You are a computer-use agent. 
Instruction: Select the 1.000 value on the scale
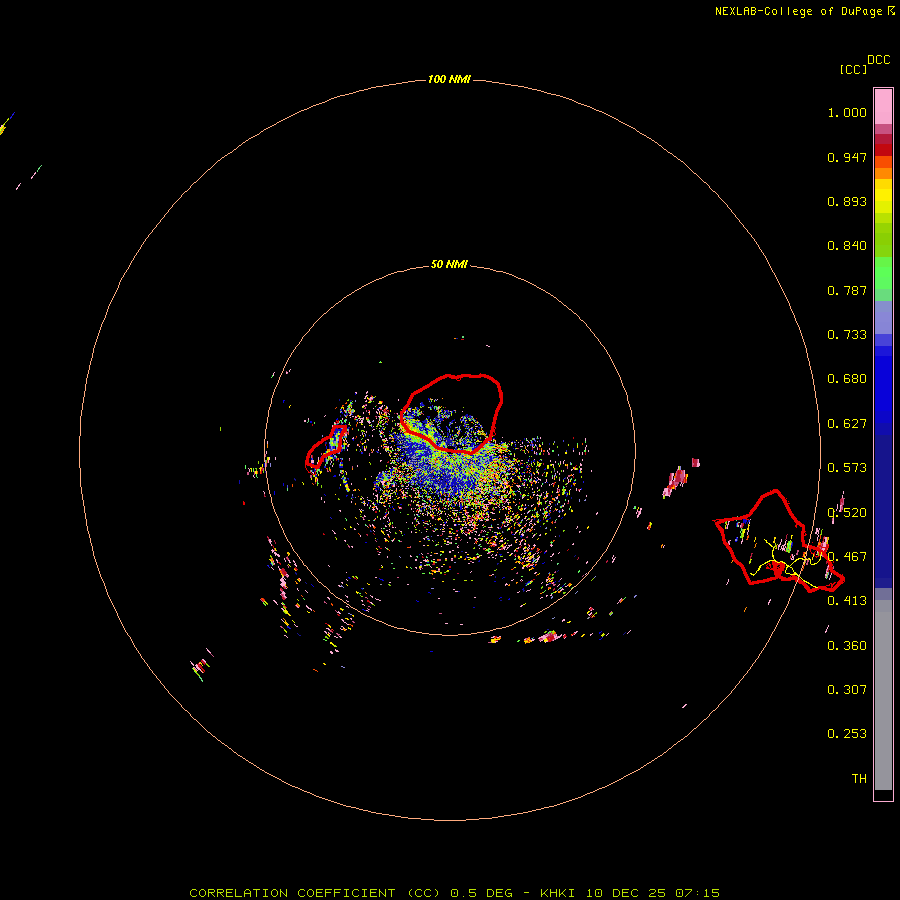tap(847, 112)
